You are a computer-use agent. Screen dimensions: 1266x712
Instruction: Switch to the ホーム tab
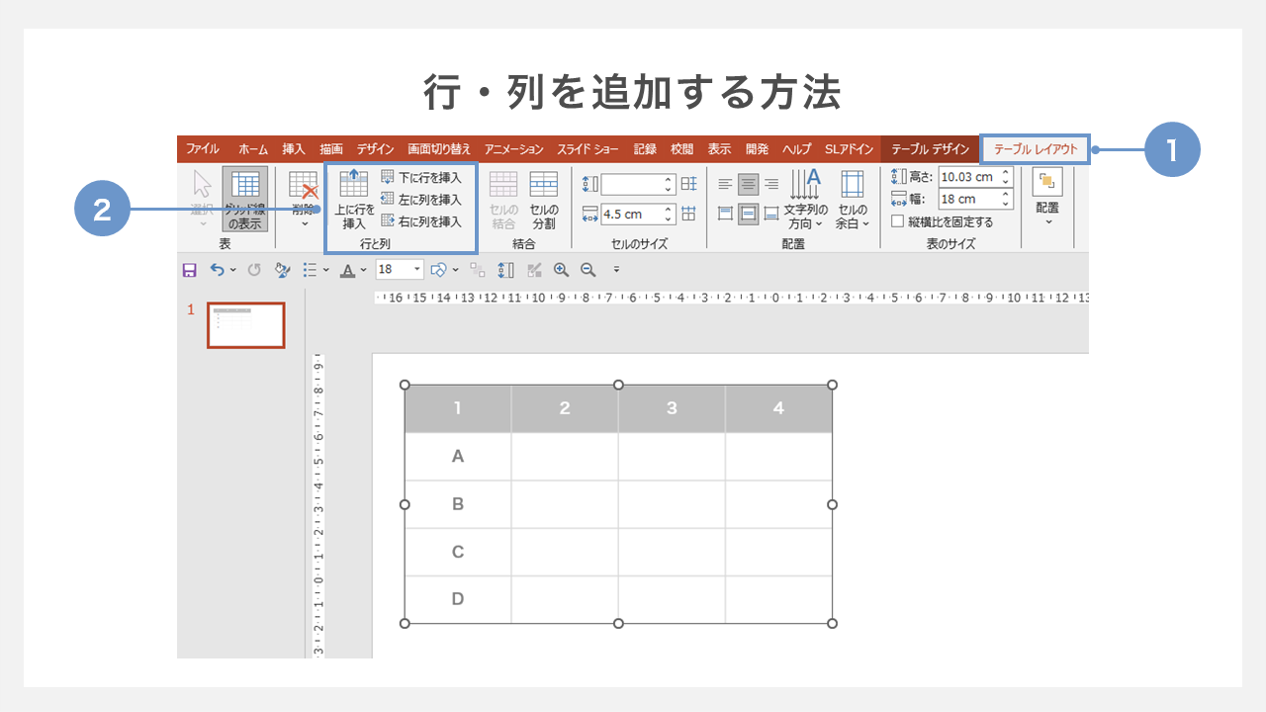(253, 149)
